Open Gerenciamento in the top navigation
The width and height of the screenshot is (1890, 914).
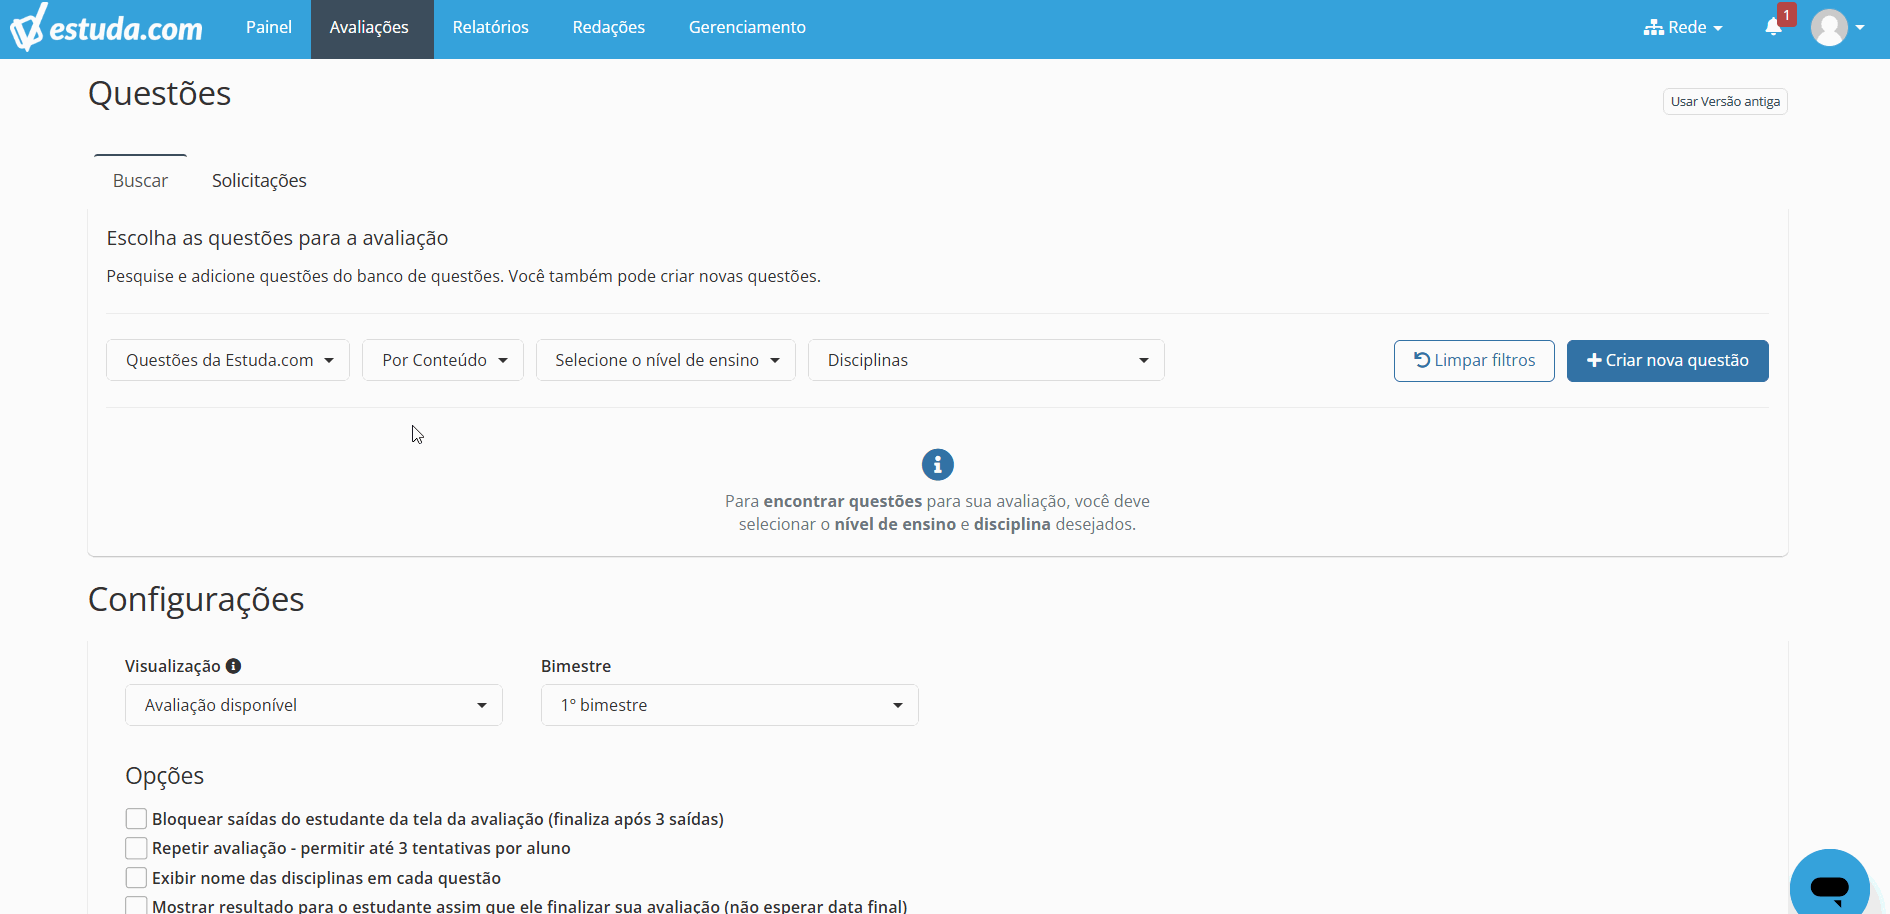click(x=747, y=27)
